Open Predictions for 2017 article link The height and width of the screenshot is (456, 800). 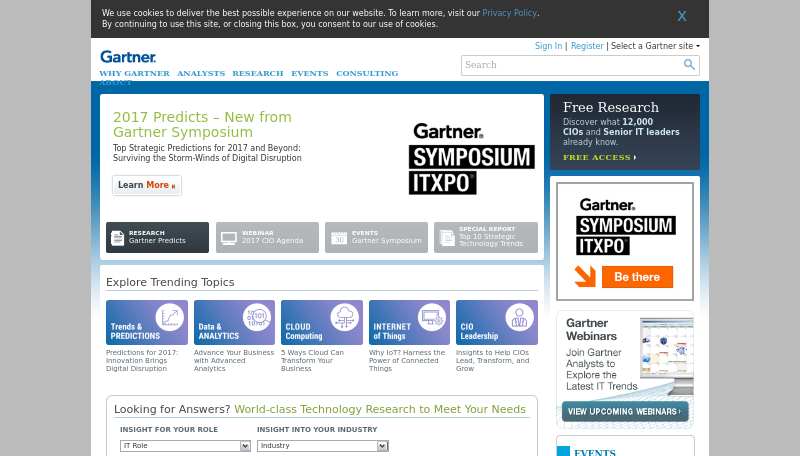pos(142,361)
